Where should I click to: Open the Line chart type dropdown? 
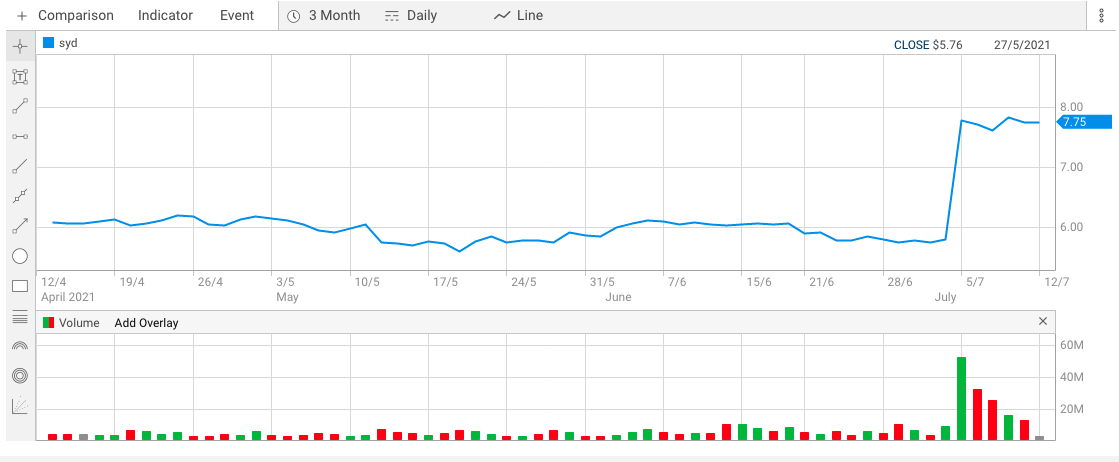[530, 16]
